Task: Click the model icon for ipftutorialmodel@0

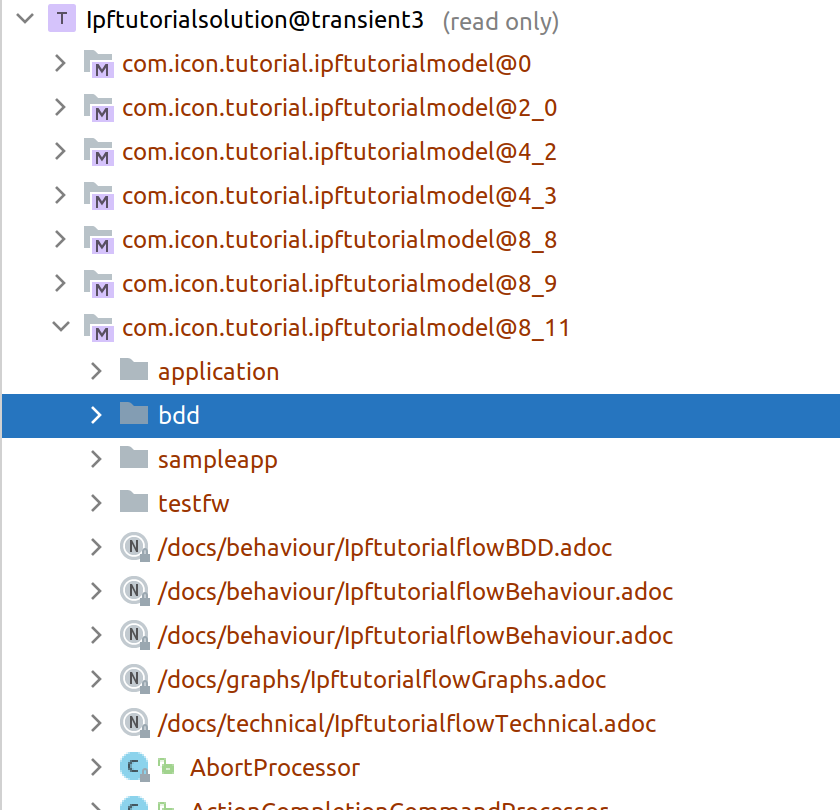Action: [x=98, y=65]
